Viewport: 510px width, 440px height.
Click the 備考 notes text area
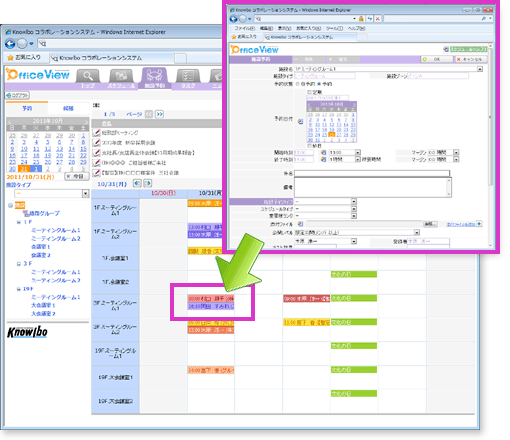tap(373, 187)
